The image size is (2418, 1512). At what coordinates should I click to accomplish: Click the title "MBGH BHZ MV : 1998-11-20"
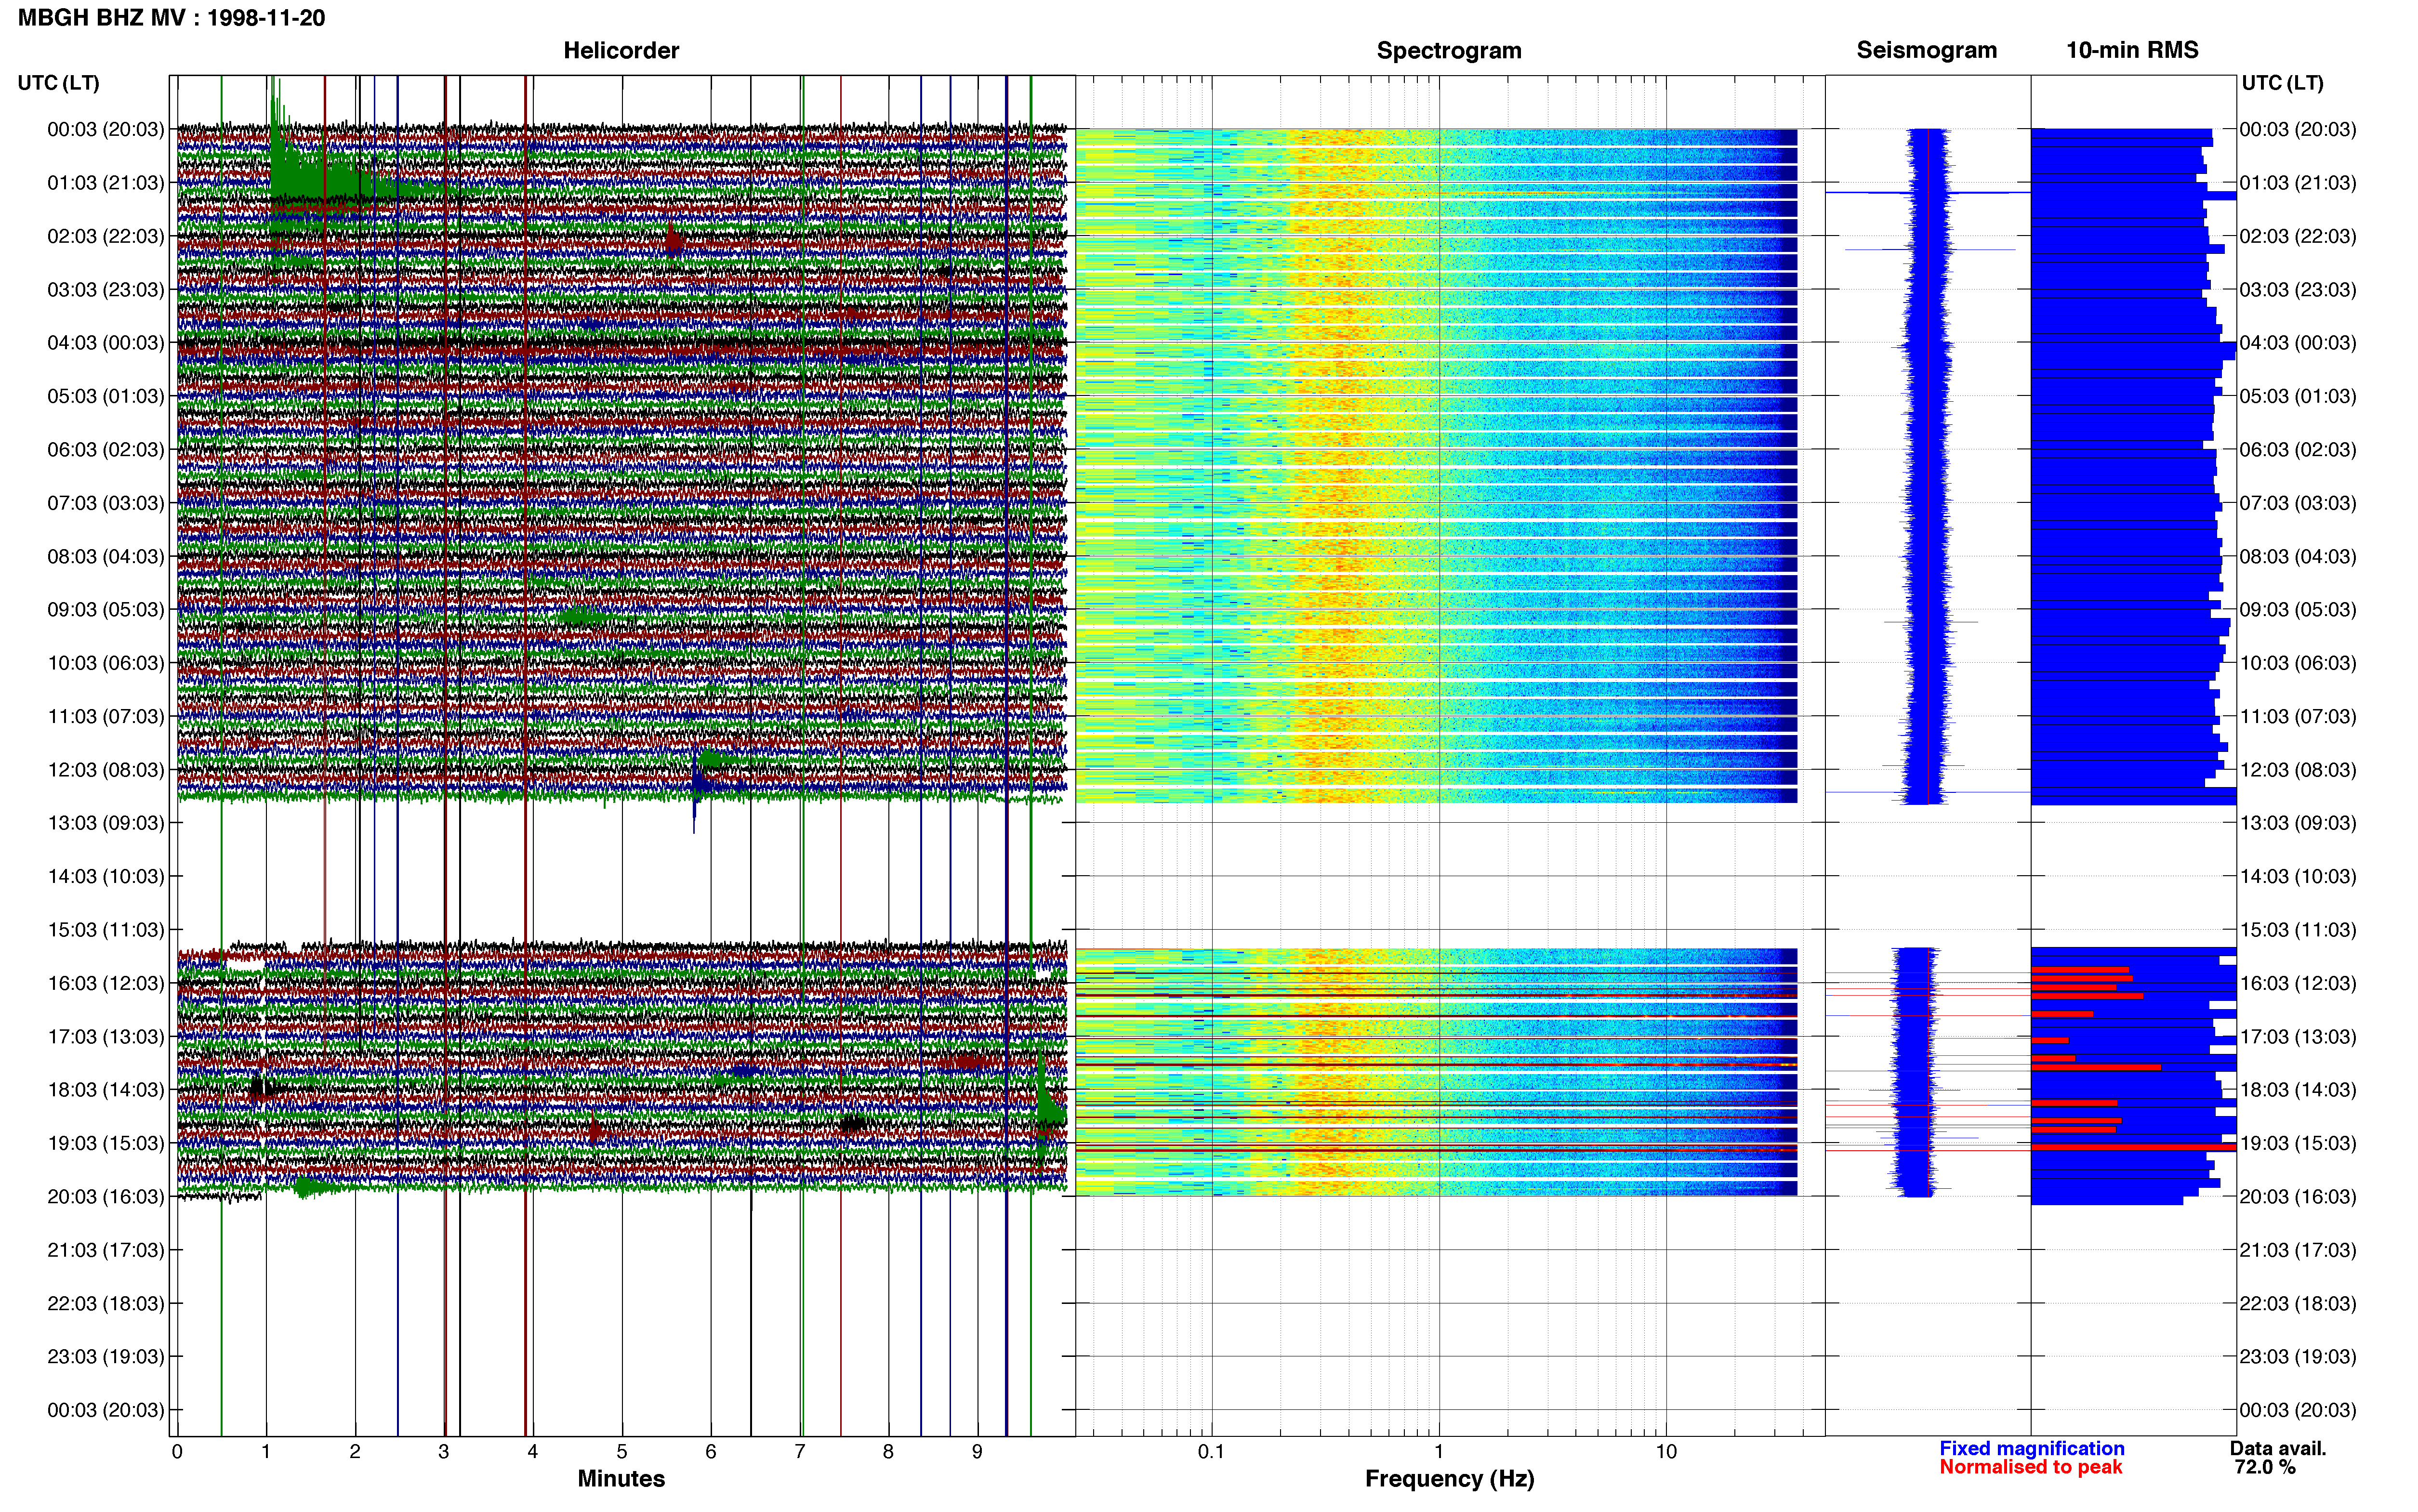click(171, 18)
